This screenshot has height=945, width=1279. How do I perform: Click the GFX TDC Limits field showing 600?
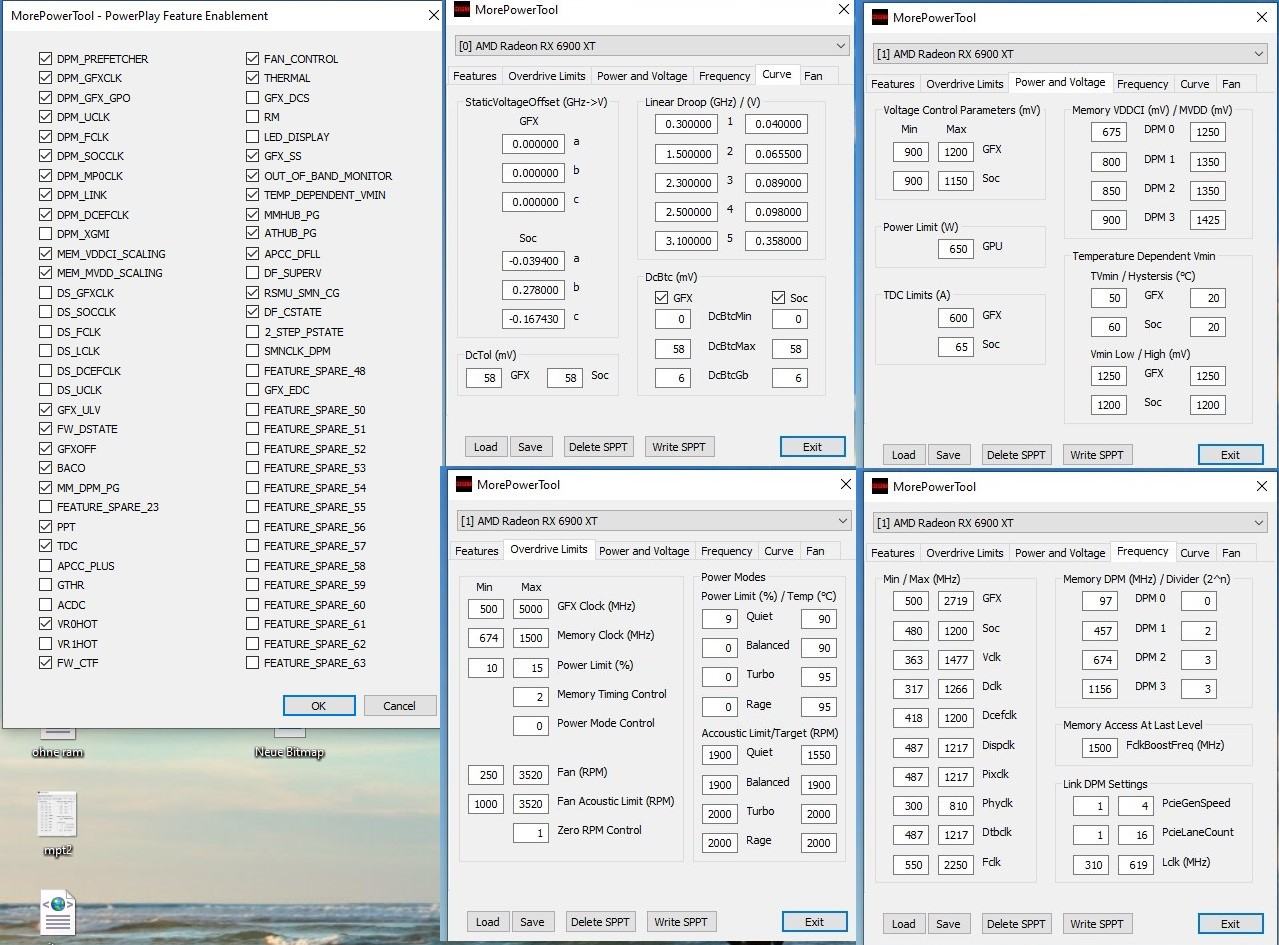(x=957, y=317)
